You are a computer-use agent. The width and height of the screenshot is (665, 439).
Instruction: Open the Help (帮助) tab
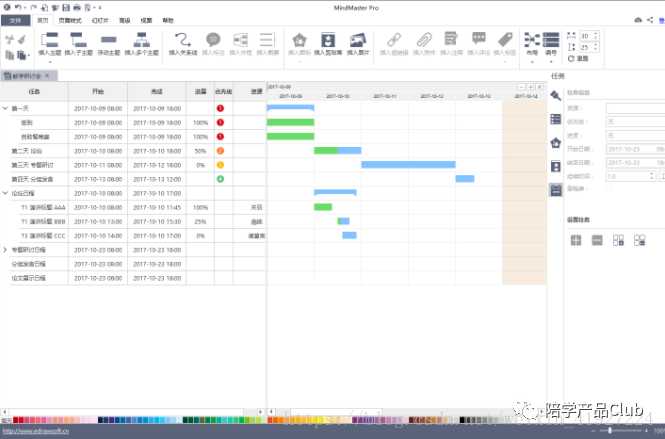(168, 20)
